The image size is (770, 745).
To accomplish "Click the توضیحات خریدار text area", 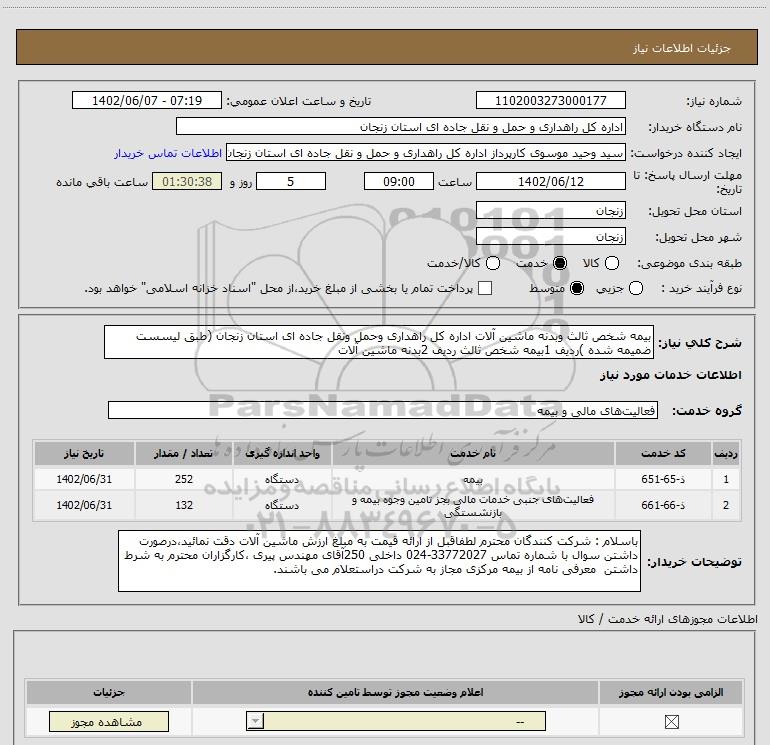I will 379,561.
